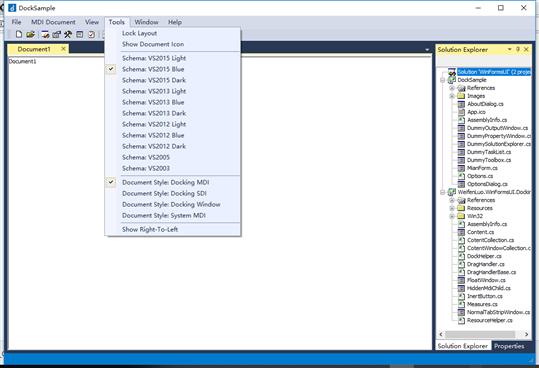Click the Toolbox hammer and wrench icon
The image size is (539, 368).
tap(68, 34)
